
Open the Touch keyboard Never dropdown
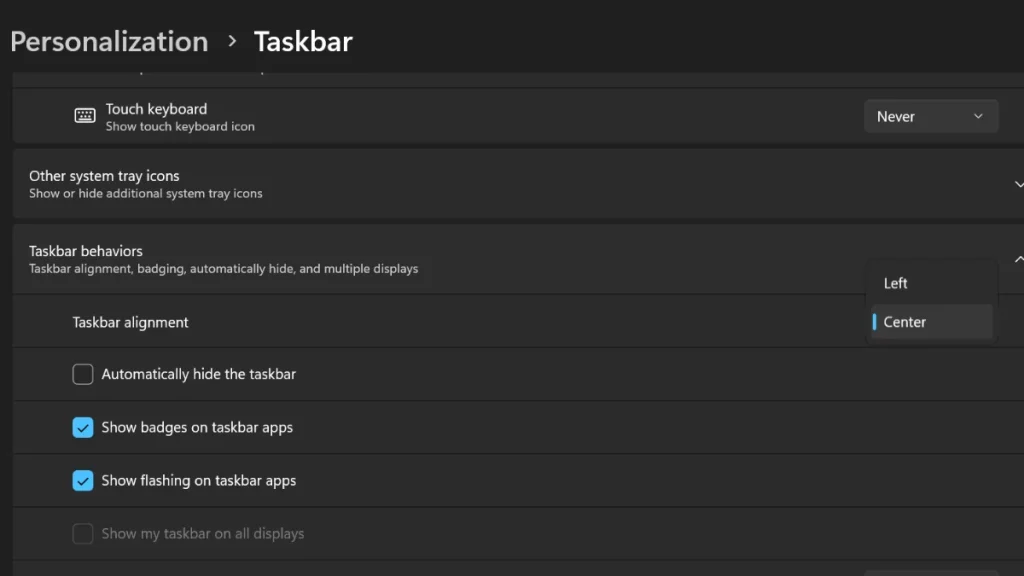(931, 116)
